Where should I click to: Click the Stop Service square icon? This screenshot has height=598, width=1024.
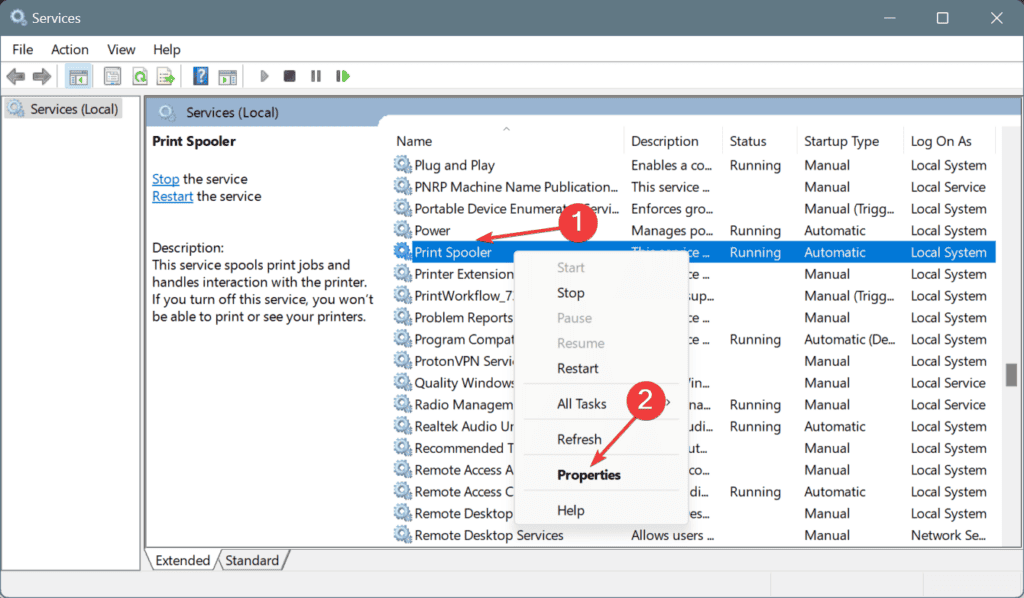click(x=289, y=76)
